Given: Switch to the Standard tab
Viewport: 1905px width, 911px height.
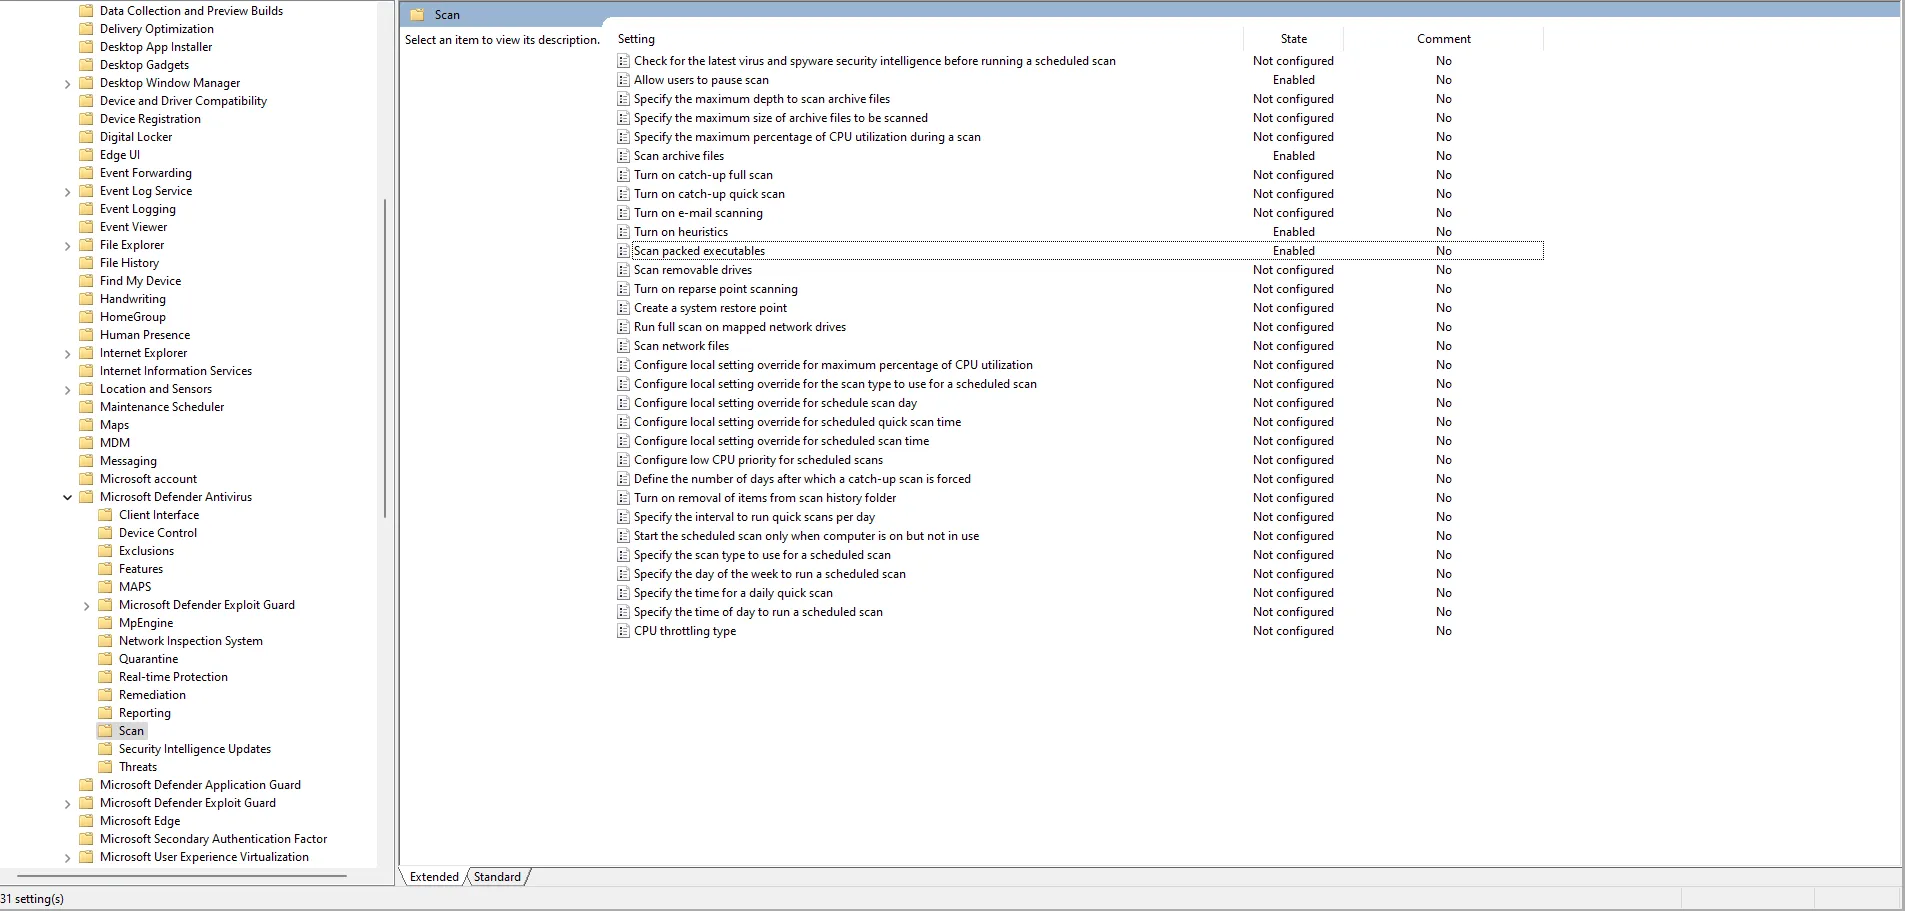Looking at the screenshot, I should pos(497,877).
